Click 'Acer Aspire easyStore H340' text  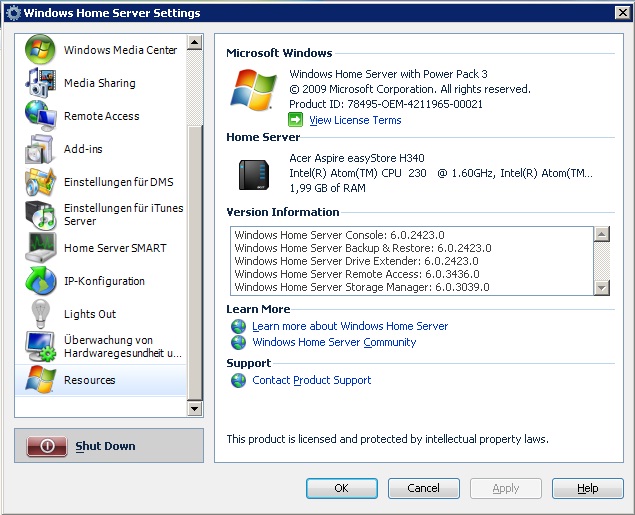[357, 158]
